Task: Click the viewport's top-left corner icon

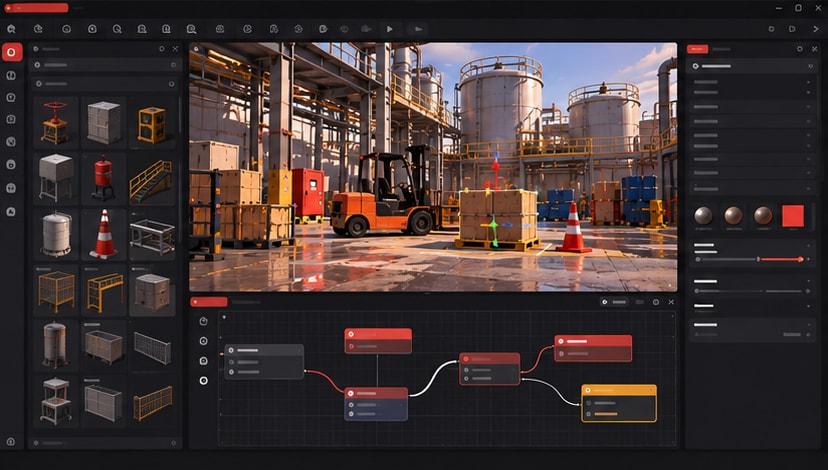Action: tap(196, 49)
